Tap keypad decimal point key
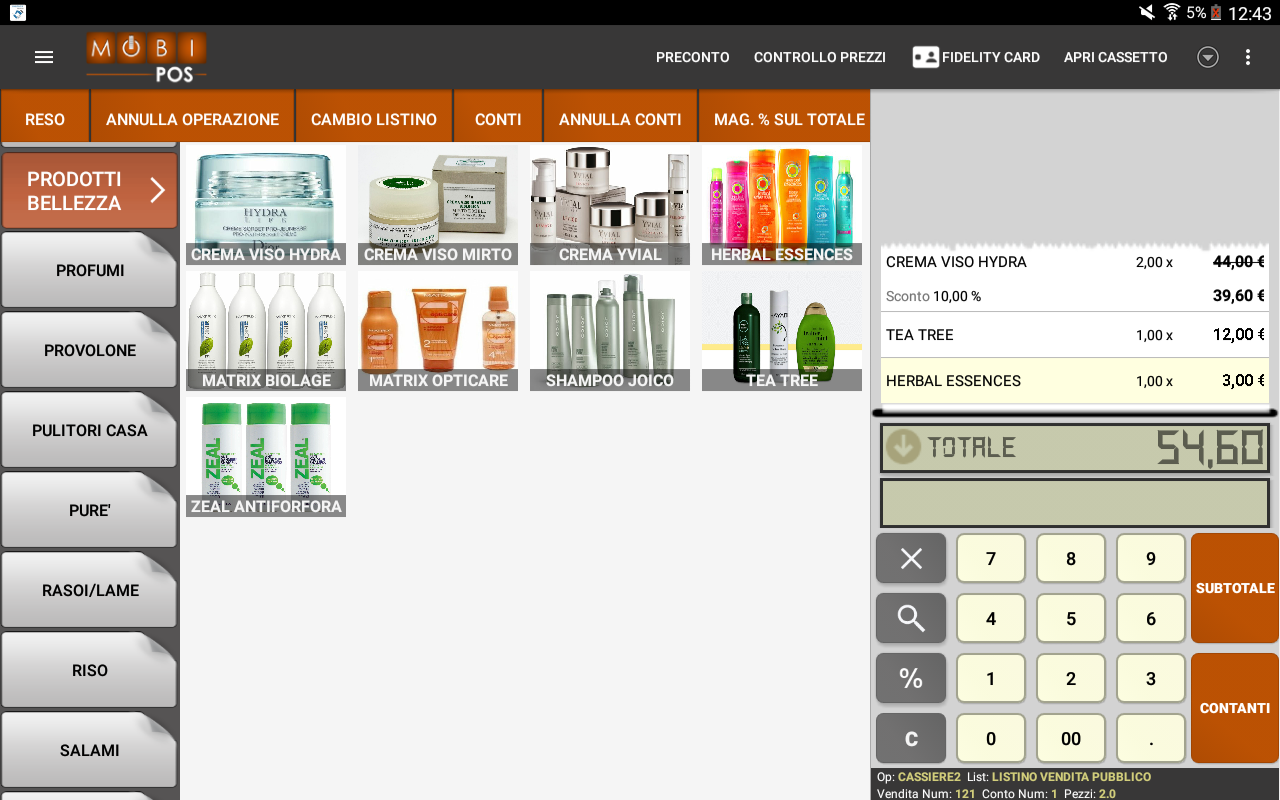This screenshot has height=800, width=1280. point(1151,738)
